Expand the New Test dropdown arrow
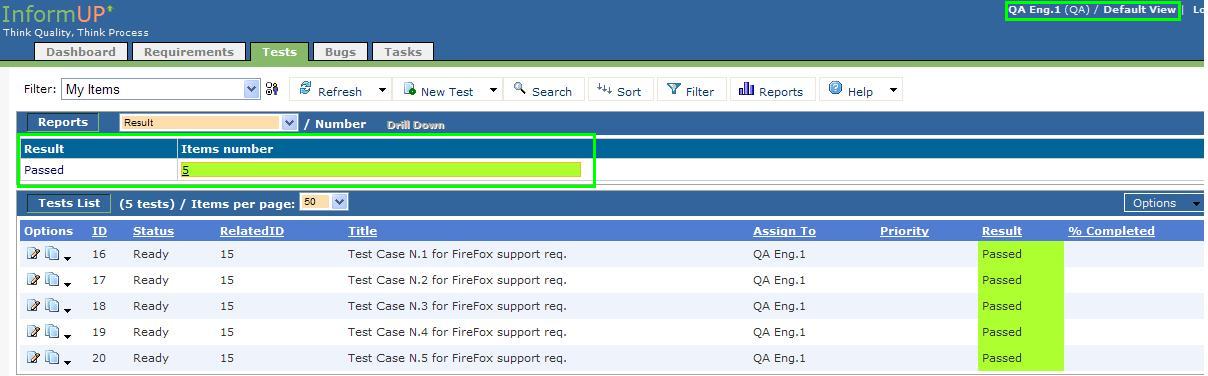The width and height of the screenshot is (1208, 376). coord(493,90)
